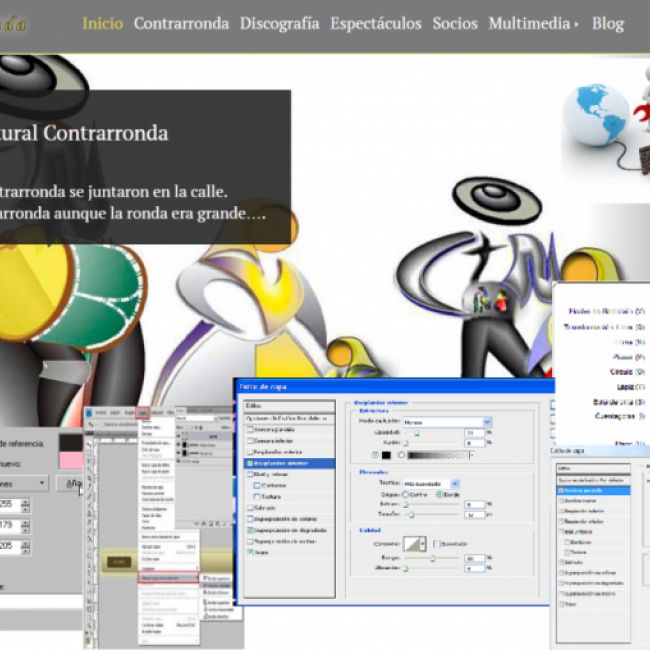Click the highlighted Capa menu in Photoshop
The image size is (650, 650).
[143, 412]
